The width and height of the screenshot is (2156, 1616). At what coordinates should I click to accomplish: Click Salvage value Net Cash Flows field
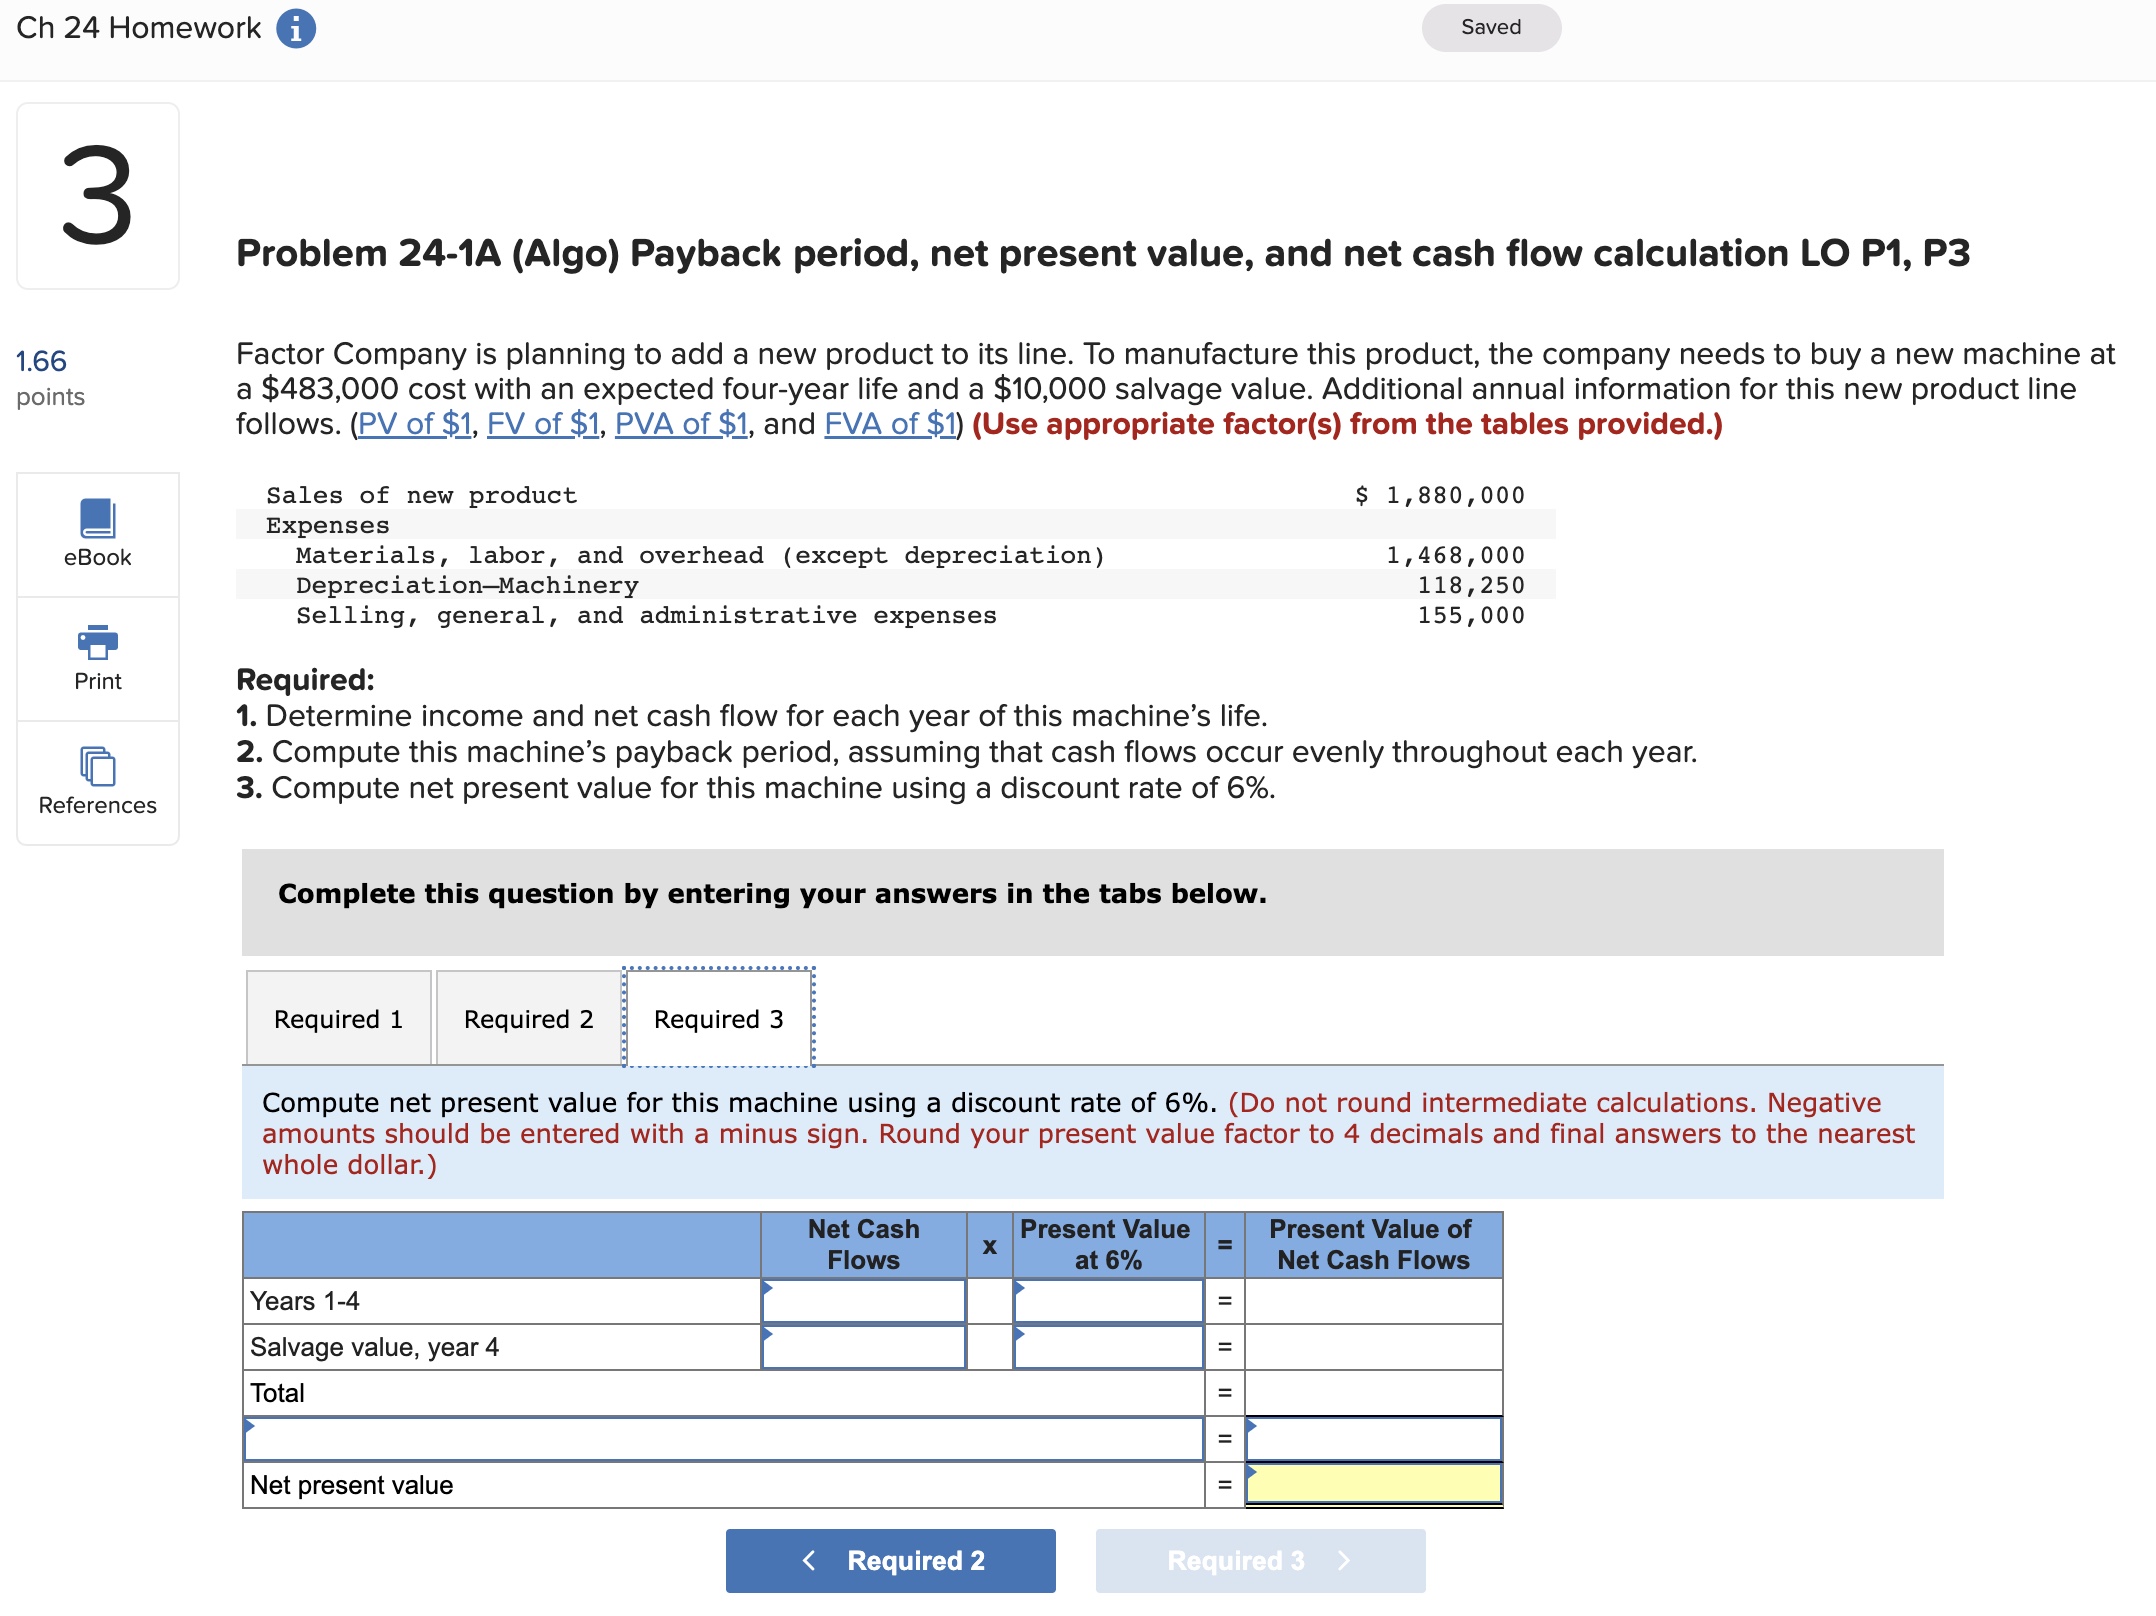(x=863, y=1347)
